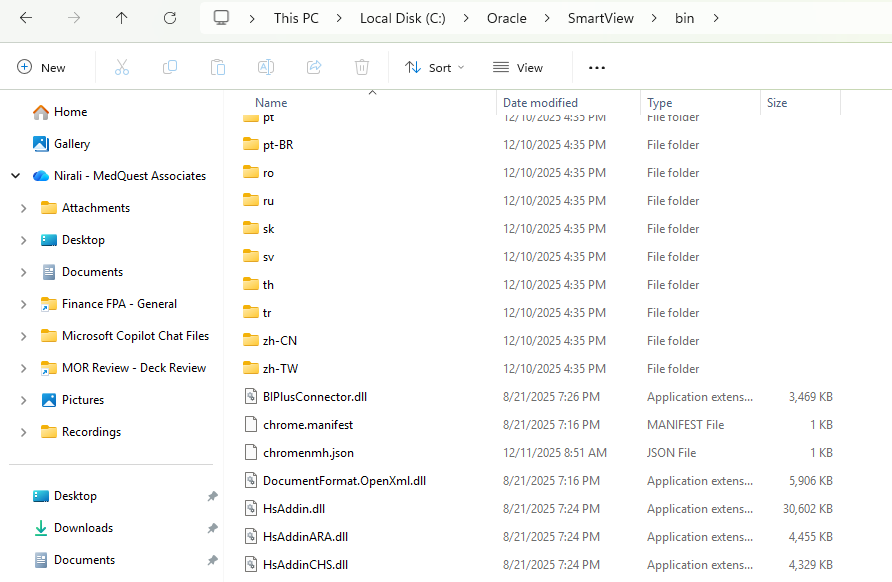
Task: Expand MOR Review - Deck Review node
Action: (23, 368)
